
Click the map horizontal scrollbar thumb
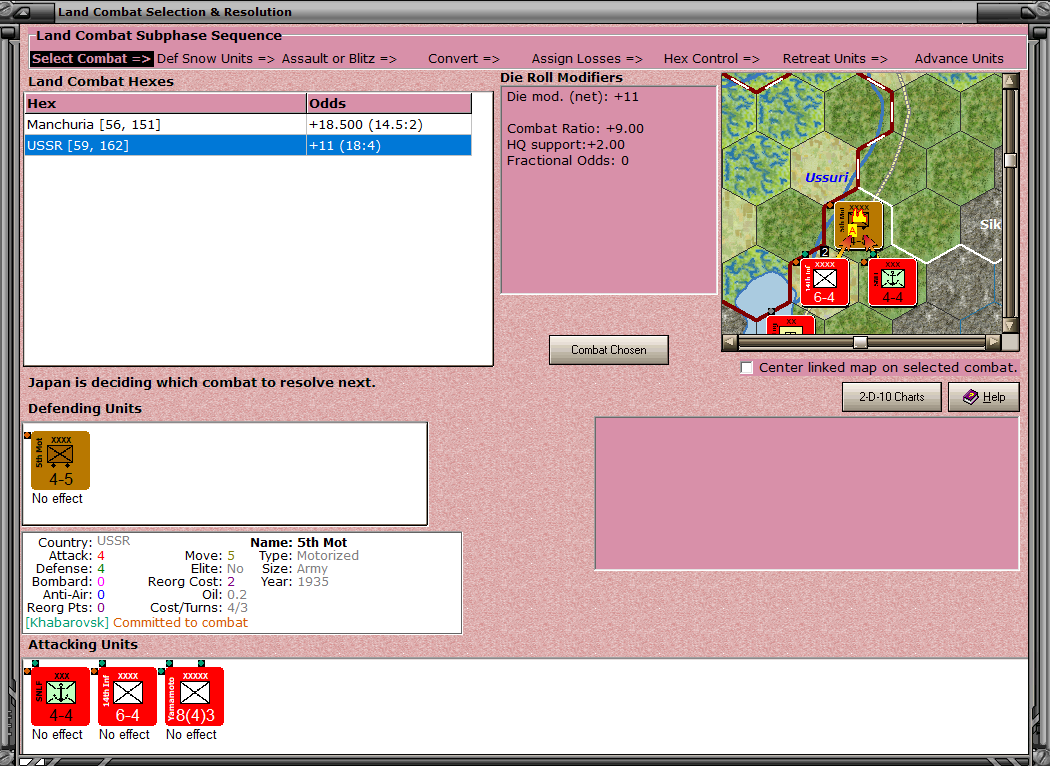(860, 342)
